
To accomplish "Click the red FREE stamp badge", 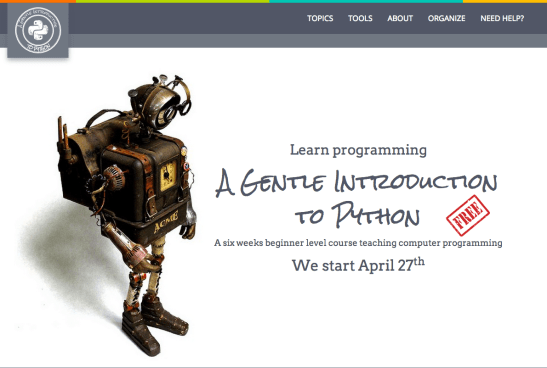I will [x=468, y=215].
